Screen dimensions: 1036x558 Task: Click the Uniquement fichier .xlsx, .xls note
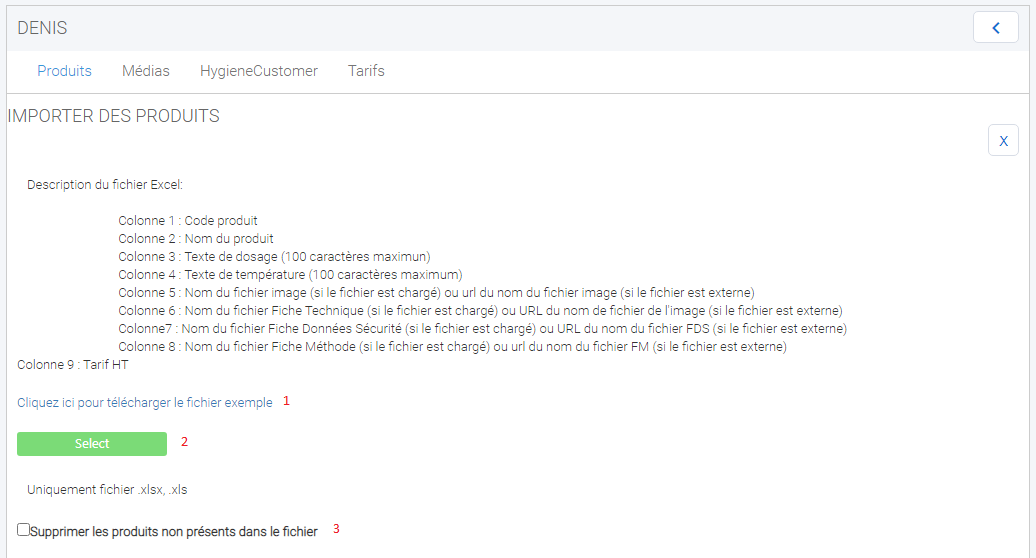pos(107,490)
